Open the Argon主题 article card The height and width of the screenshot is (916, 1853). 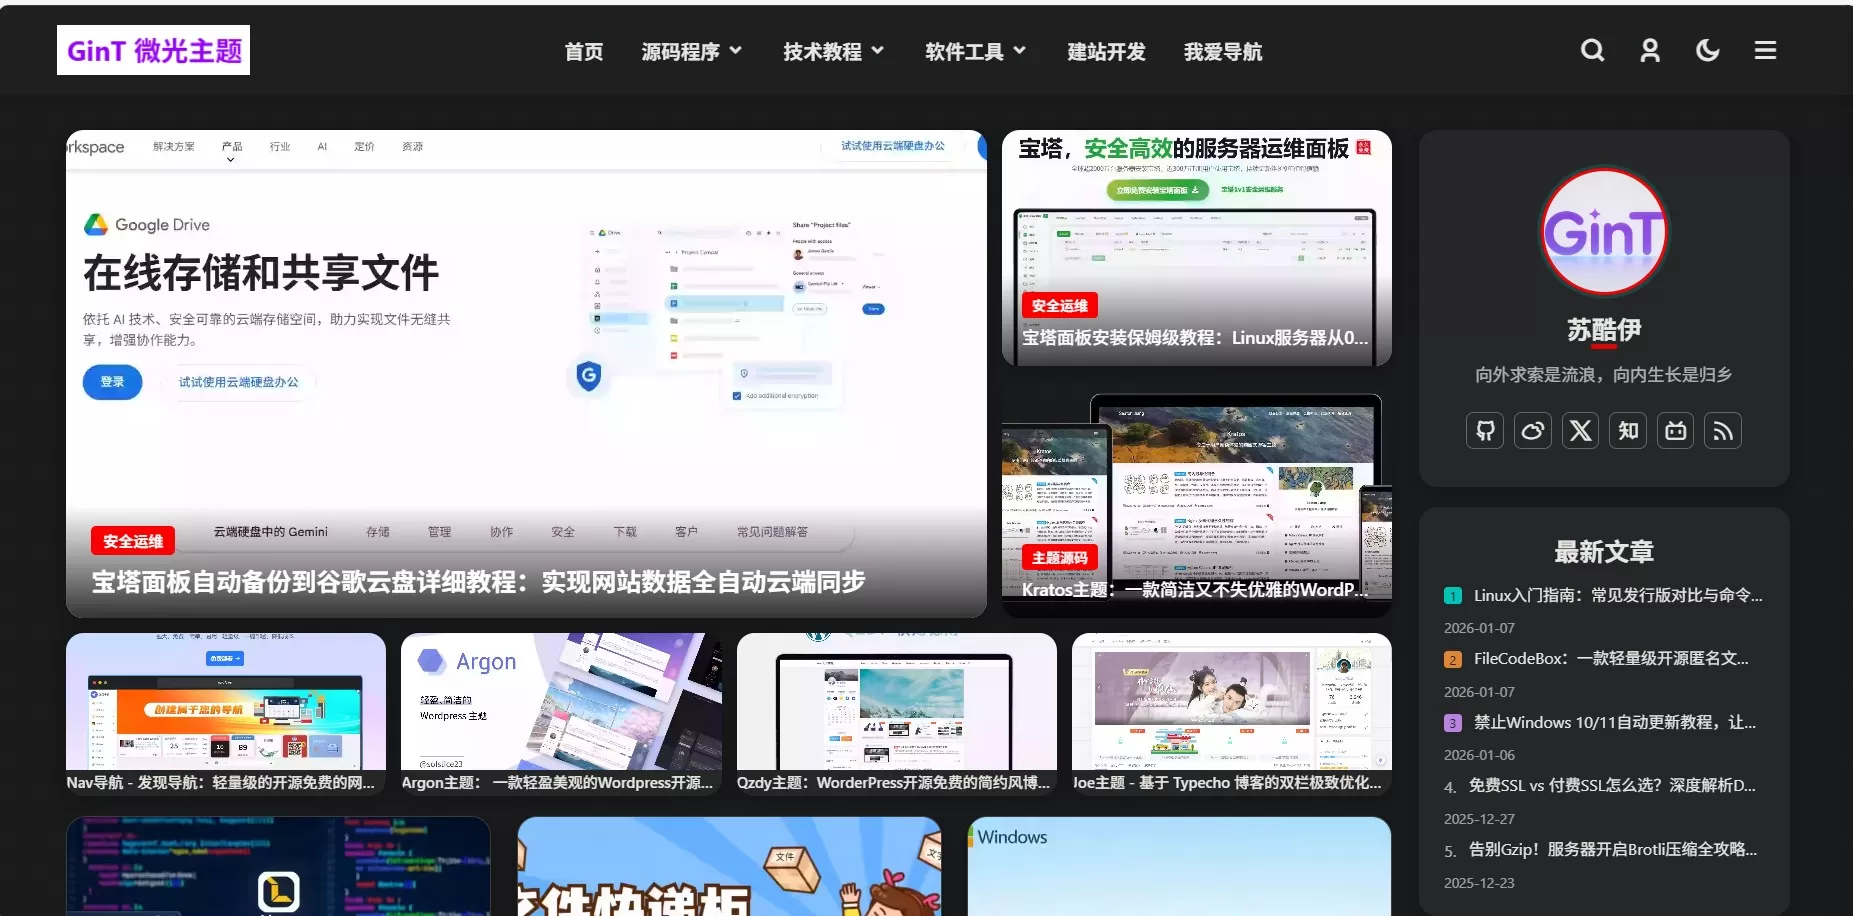click(x=561, y=714)
